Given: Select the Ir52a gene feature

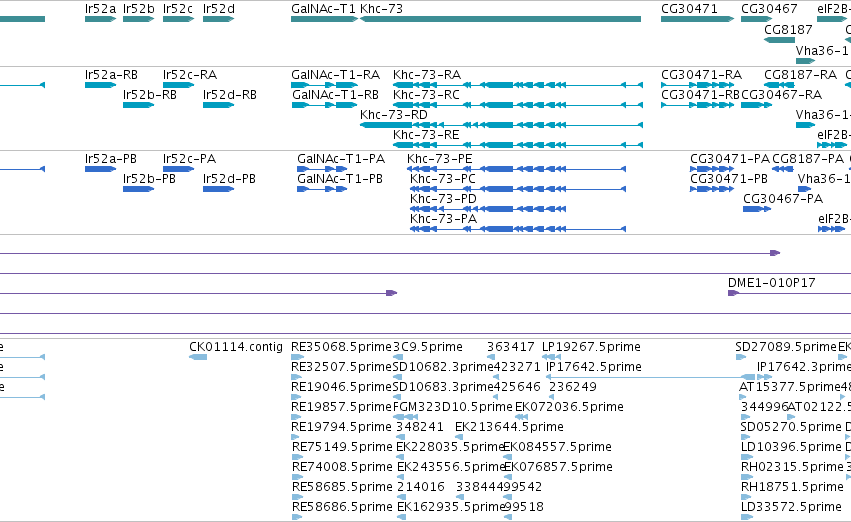Looking at the screenshot, I should point(100,19).
